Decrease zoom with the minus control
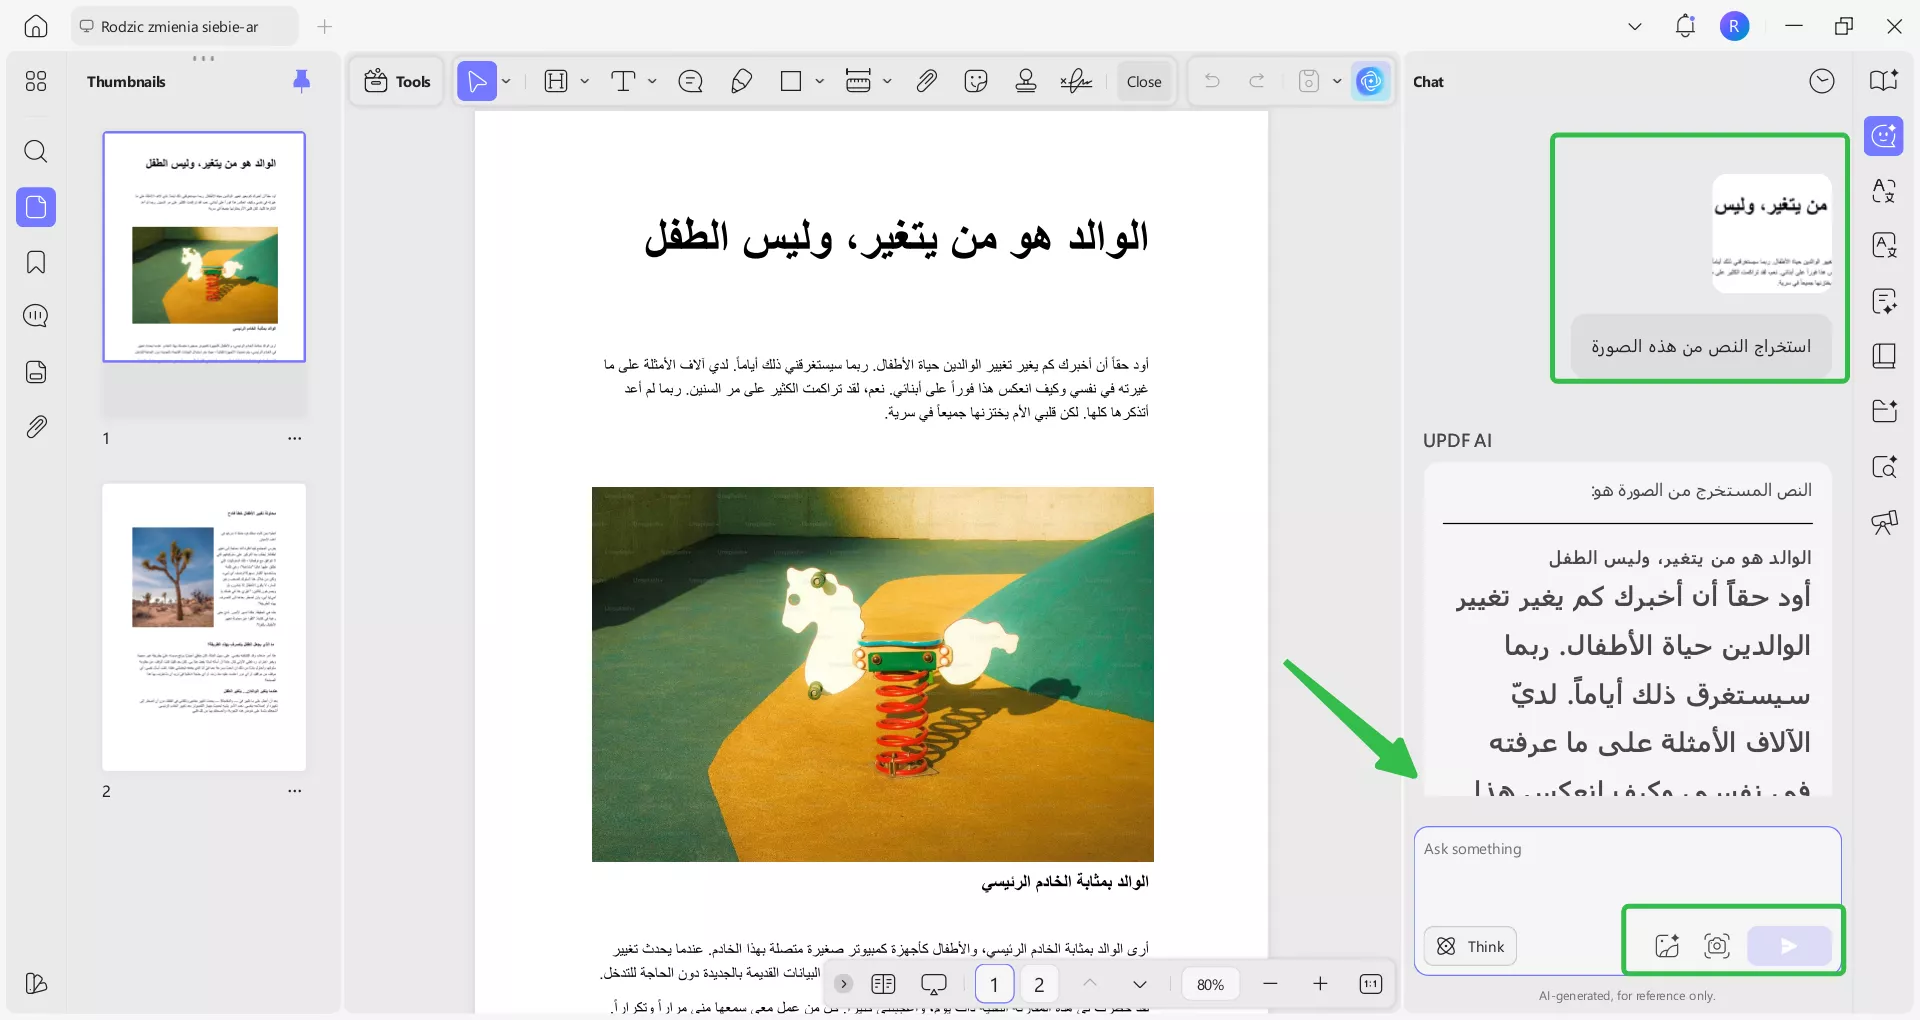The image size is (1920, 1020). click(x=1271, y=984)
